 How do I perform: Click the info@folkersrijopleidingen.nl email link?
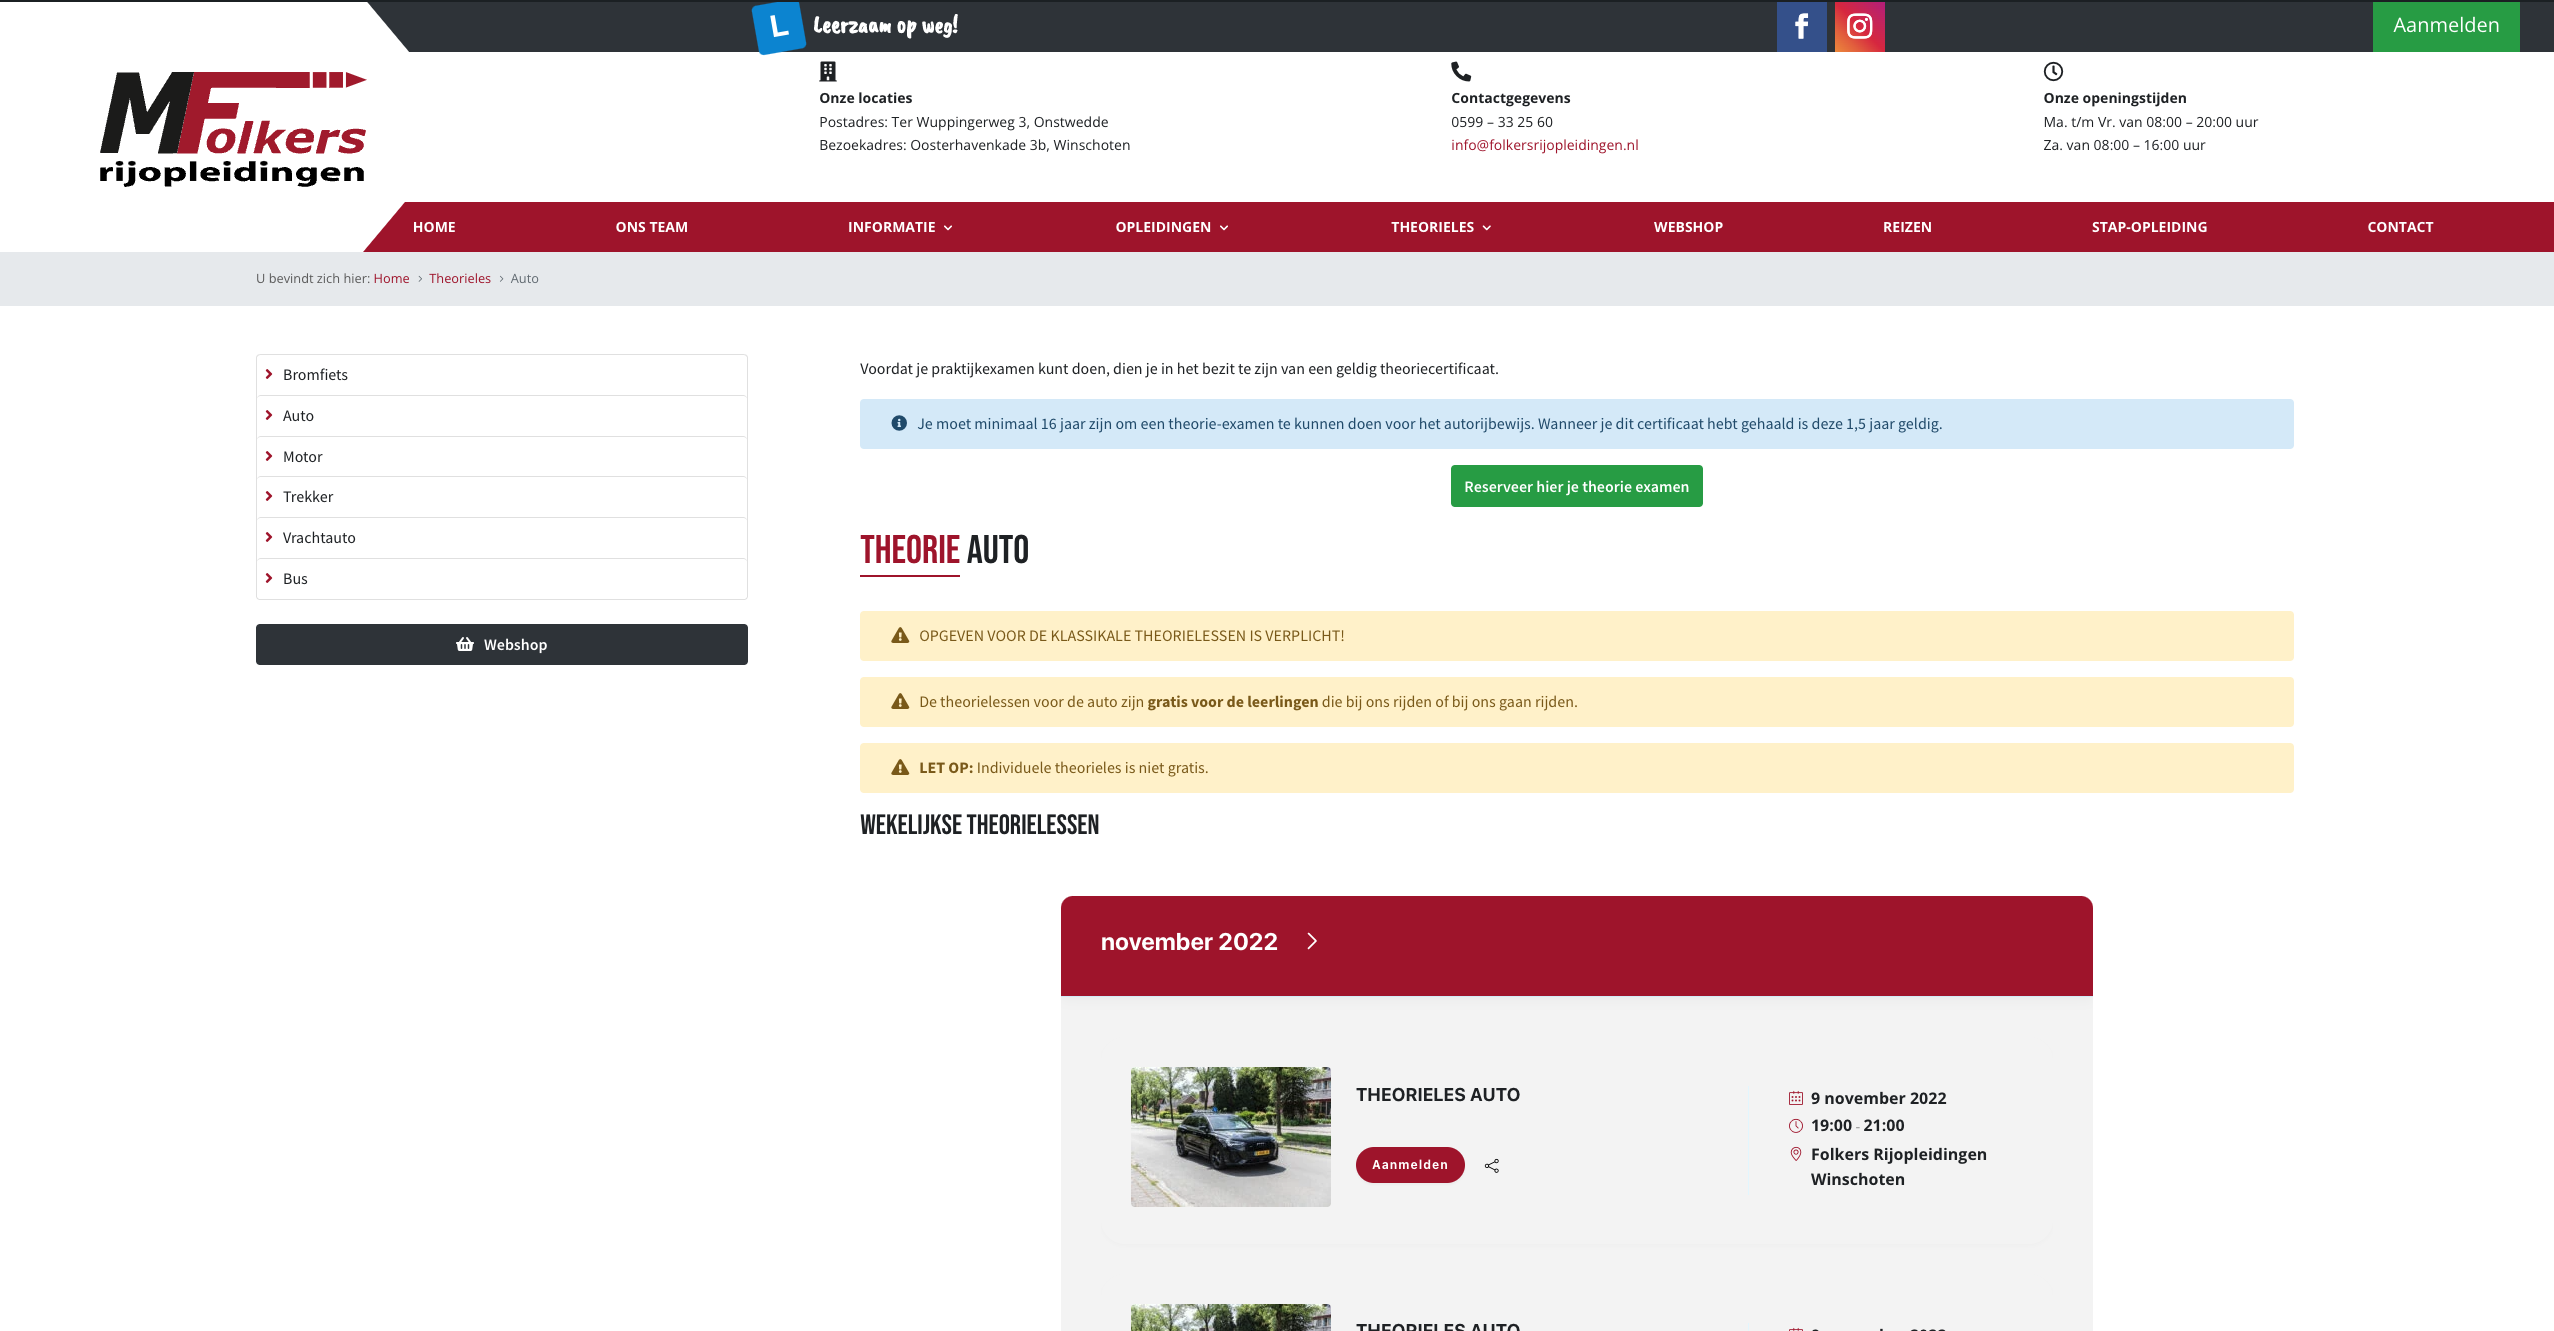coord(1544,145)
